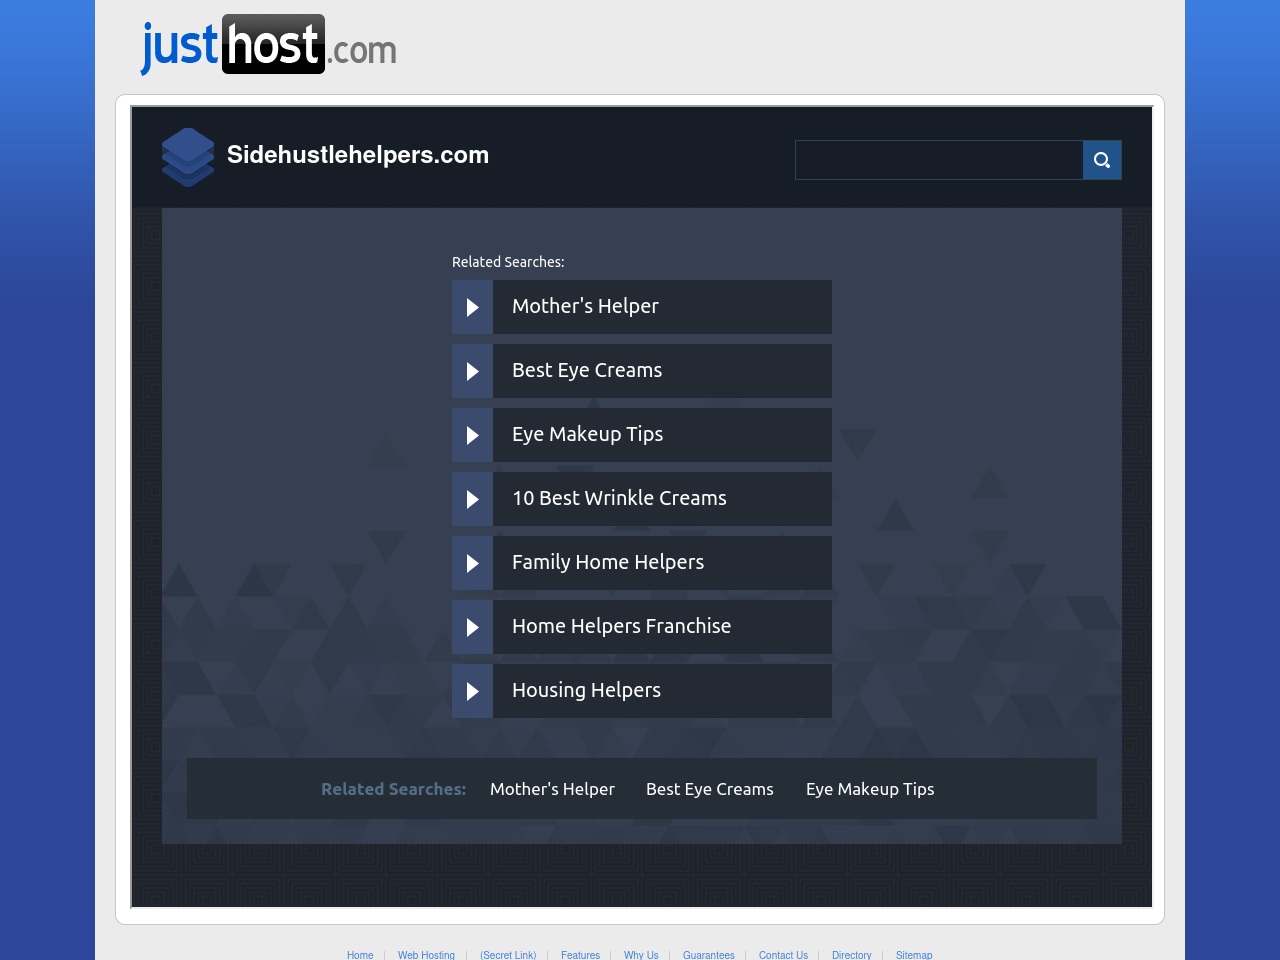Open the Web Hosting footer link
1280x960 pixels.
pyautogui.click(x=426, y=955)
